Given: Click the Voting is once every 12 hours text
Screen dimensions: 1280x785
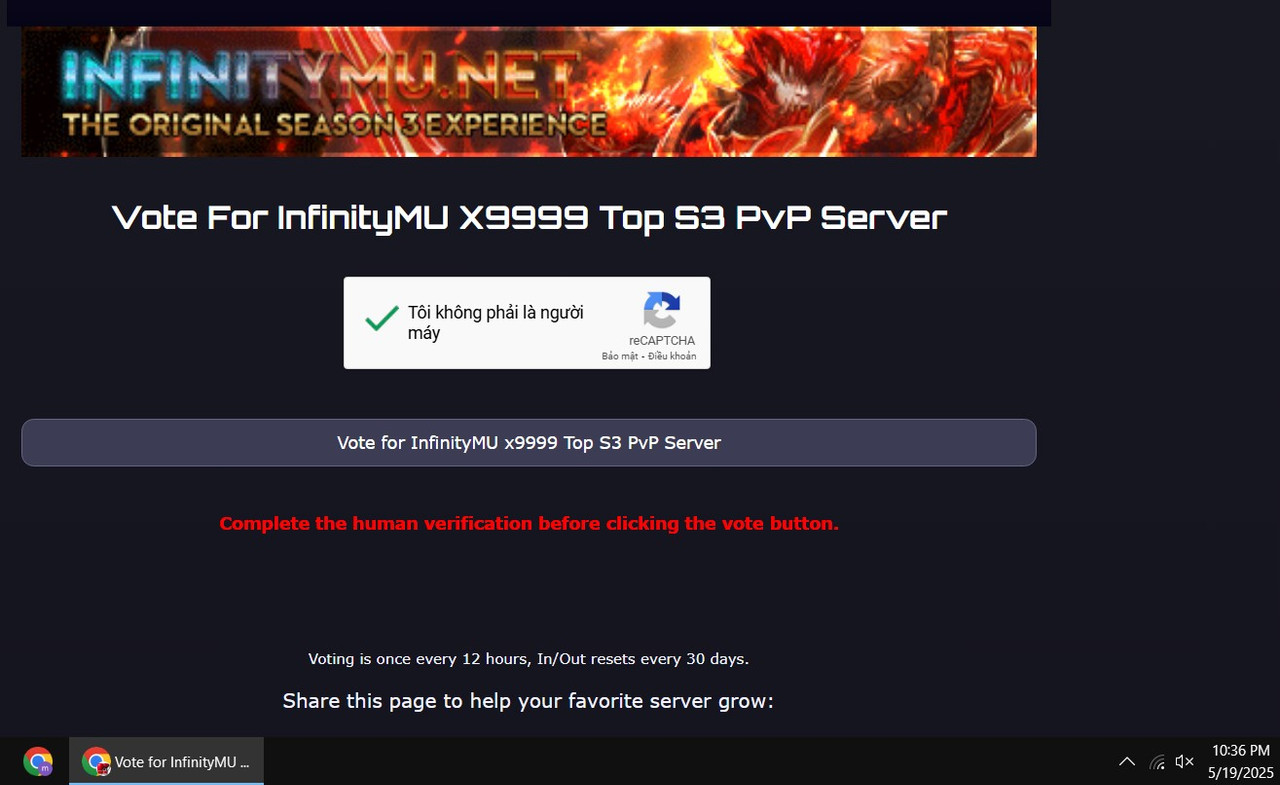Looking at the screenshot, I should pyautogui.click(x=528, y=659).
